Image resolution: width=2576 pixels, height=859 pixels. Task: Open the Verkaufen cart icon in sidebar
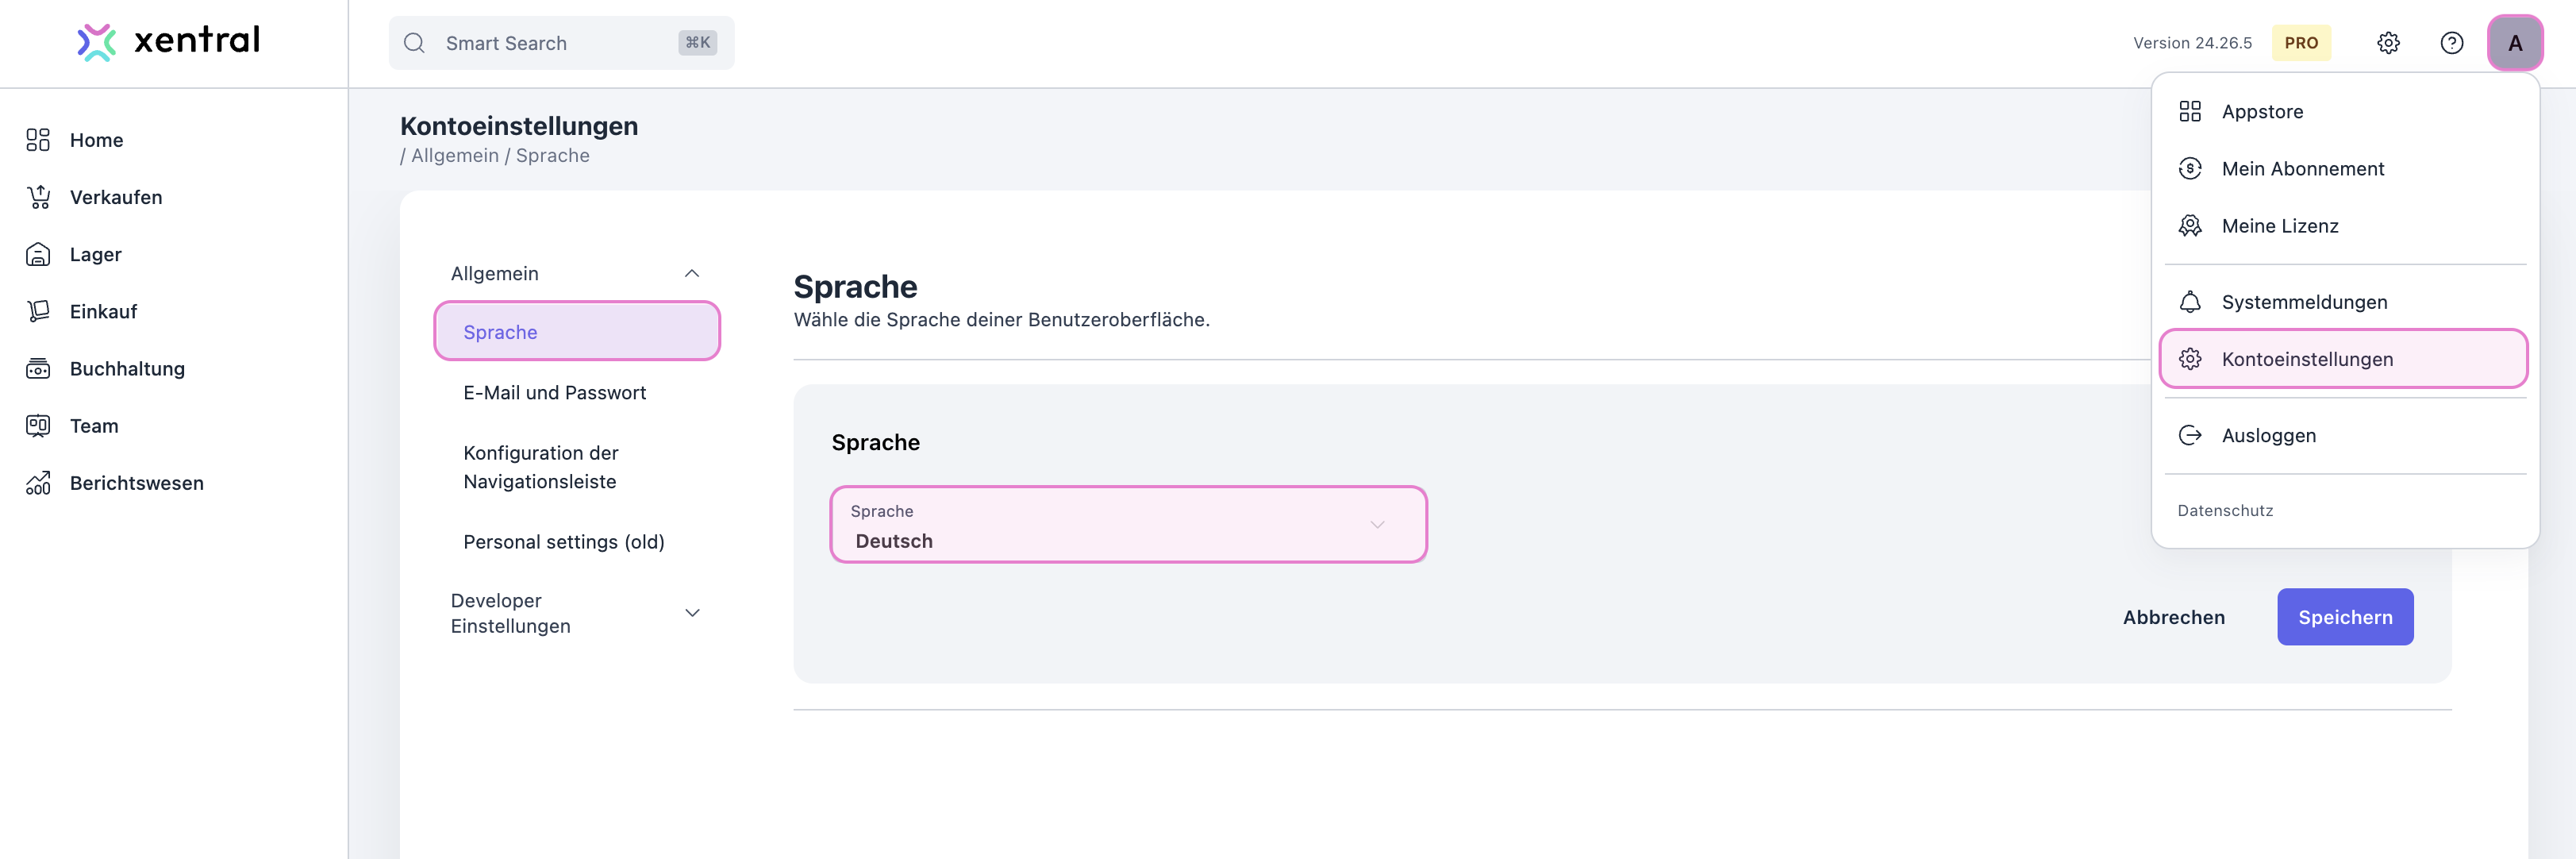[x=38, y=197]
